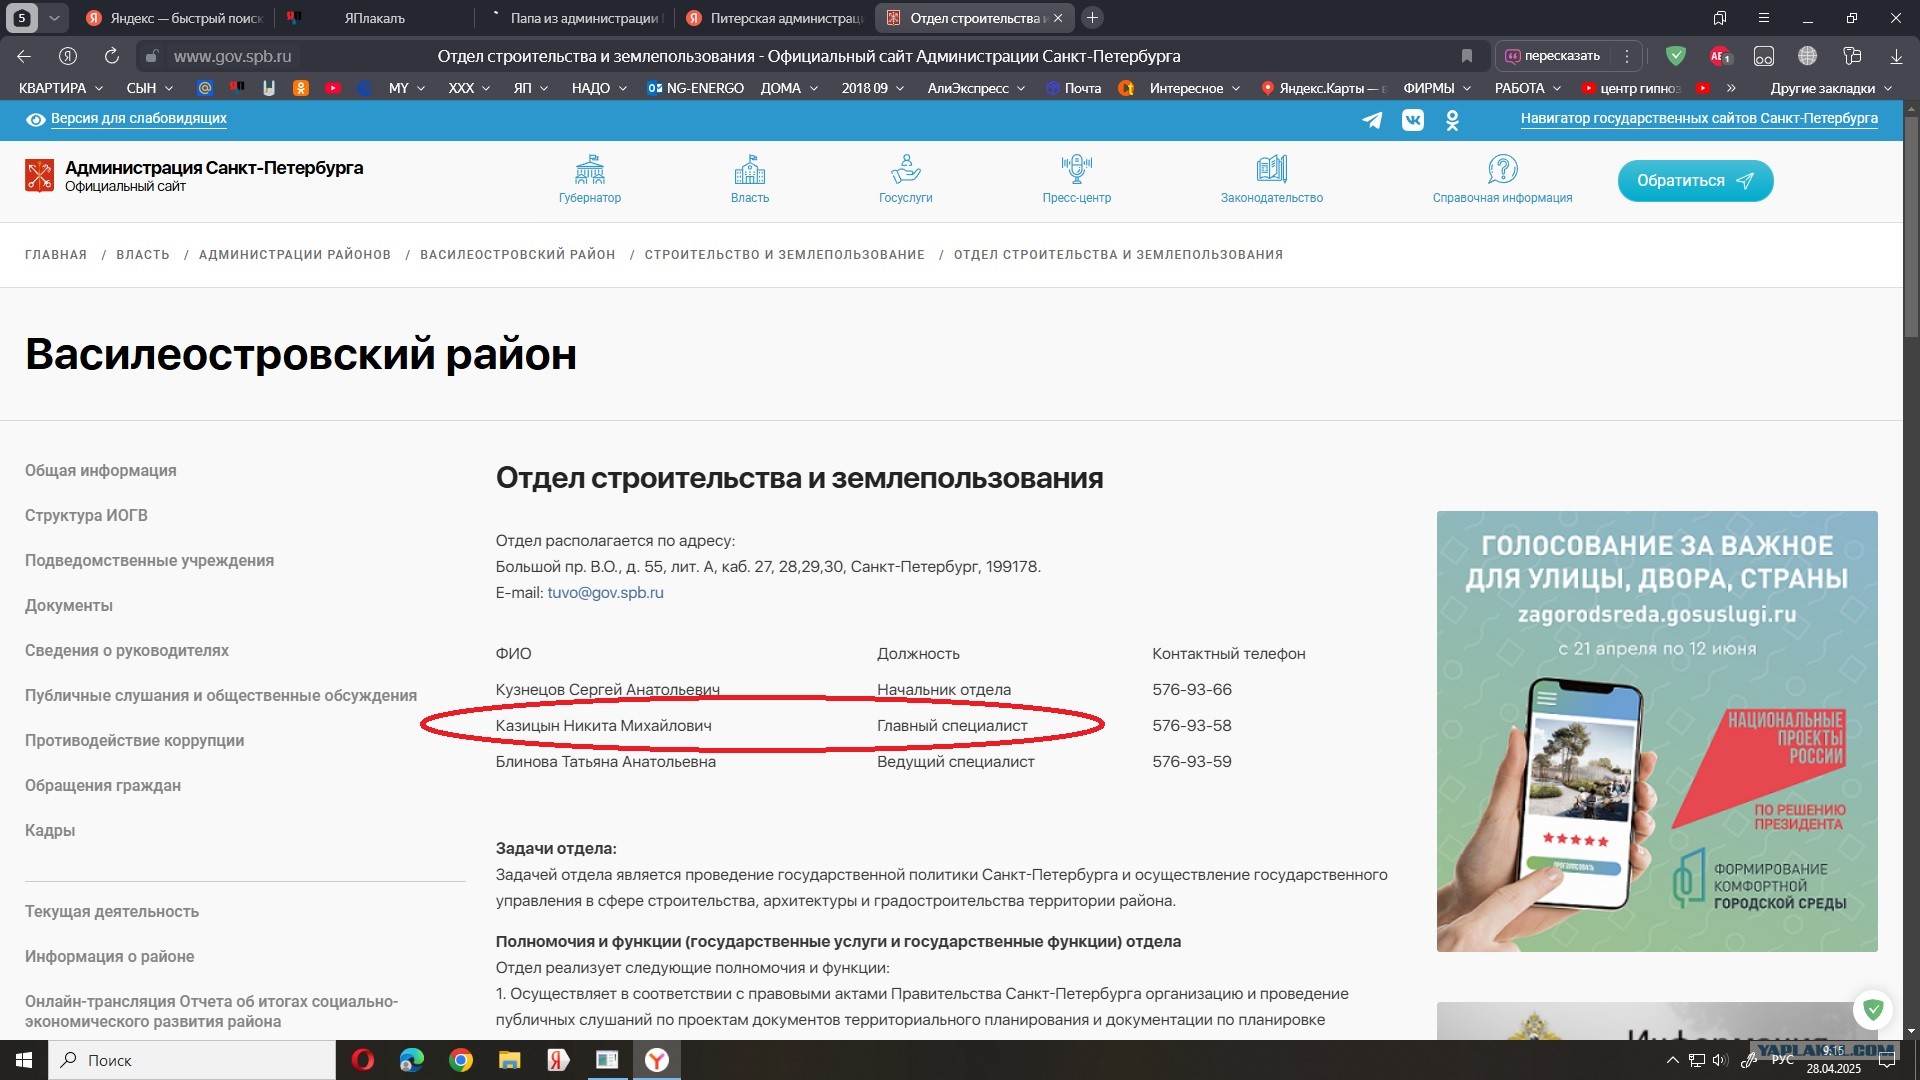Screen dimensions: 1920x1080
Task: Click the Обратиться button
Action: pyautogui.click(x=1695, y=181)
